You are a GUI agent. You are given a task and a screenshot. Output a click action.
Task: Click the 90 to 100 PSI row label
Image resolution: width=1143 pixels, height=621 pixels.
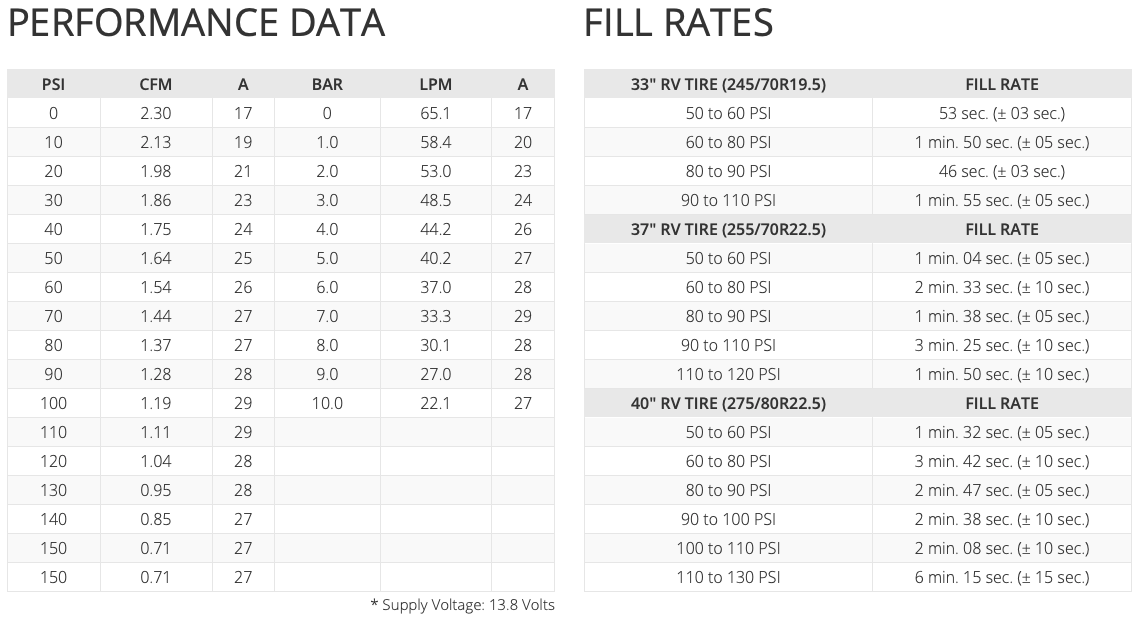pos(728,519)
